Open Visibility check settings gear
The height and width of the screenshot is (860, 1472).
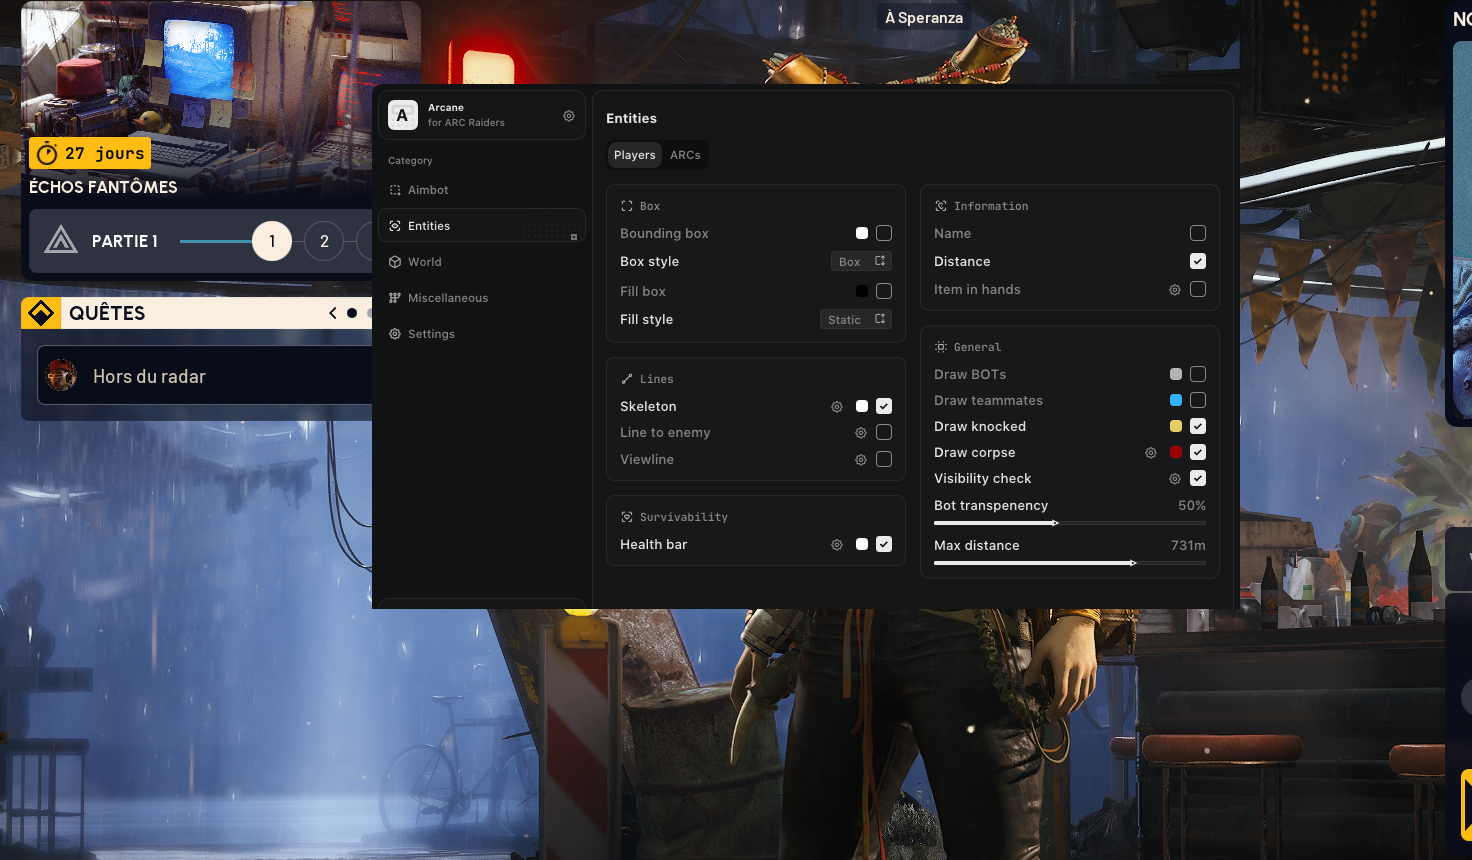[x=1175, y=479]
